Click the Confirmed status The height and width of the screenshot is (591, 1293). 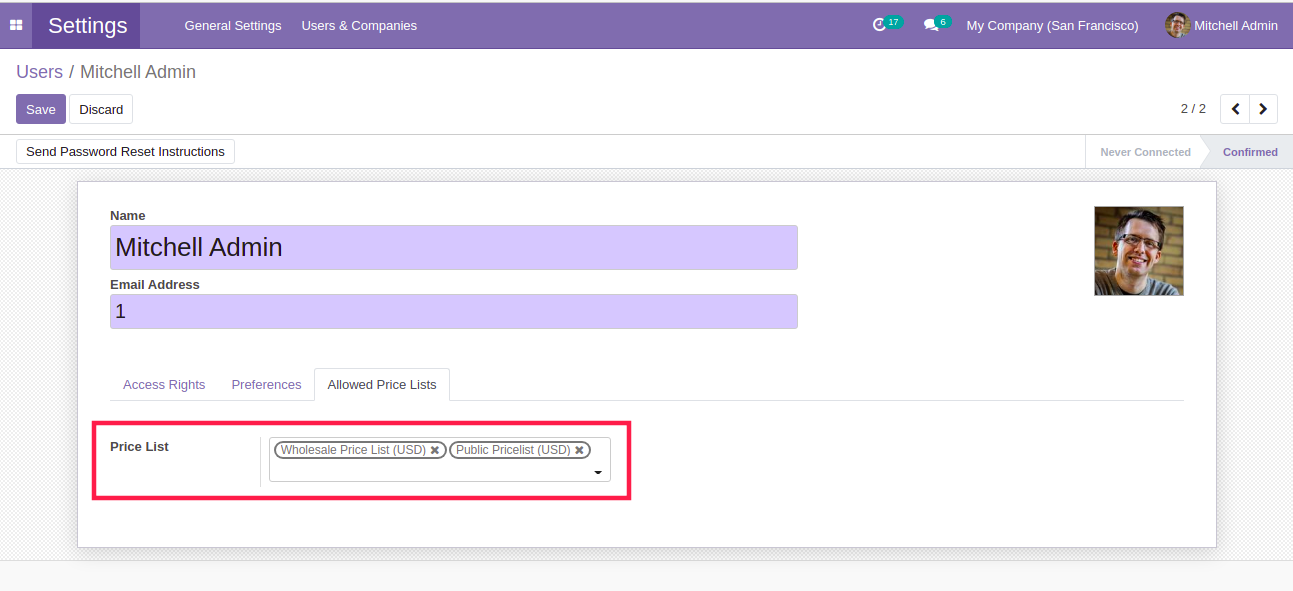(1250, 152)
